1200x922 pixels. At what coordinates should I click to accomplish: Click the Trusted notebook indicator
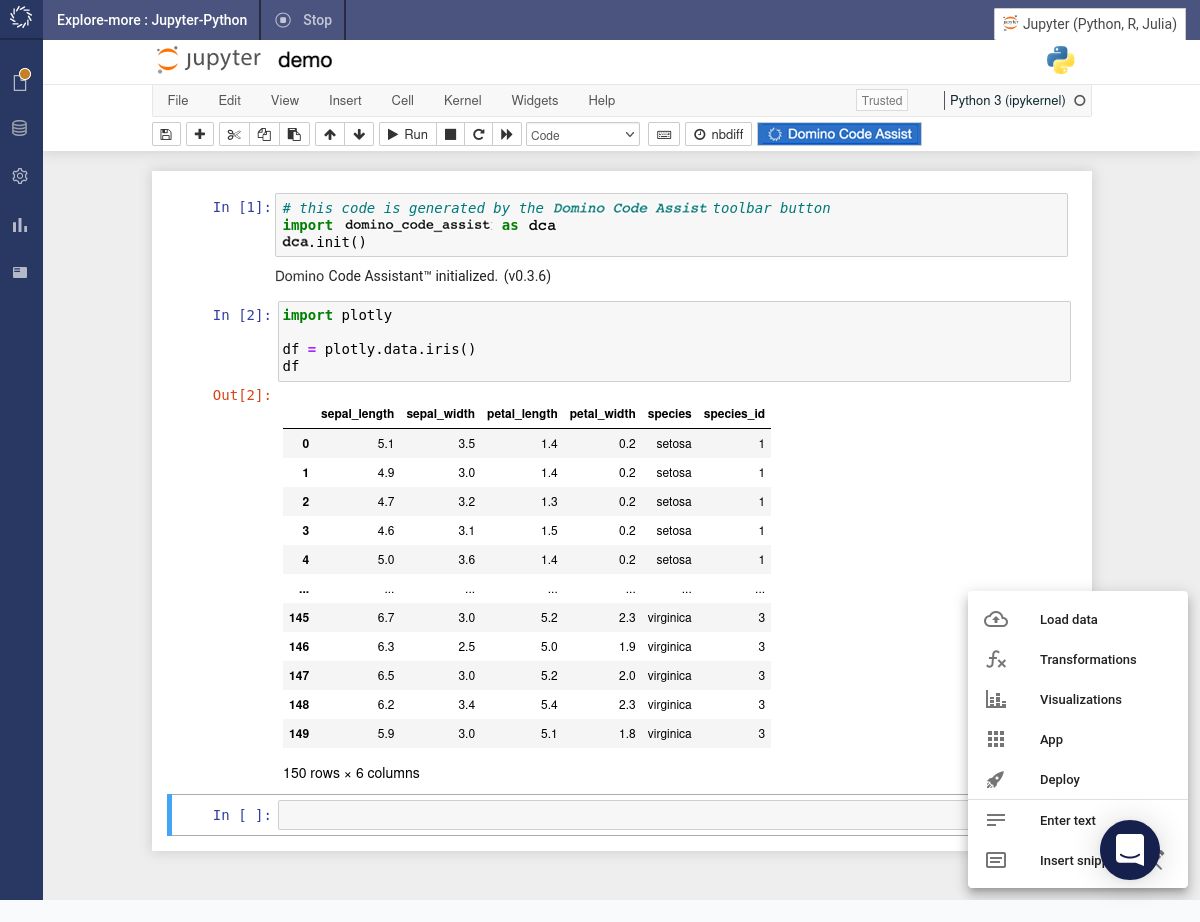point(882,100)
